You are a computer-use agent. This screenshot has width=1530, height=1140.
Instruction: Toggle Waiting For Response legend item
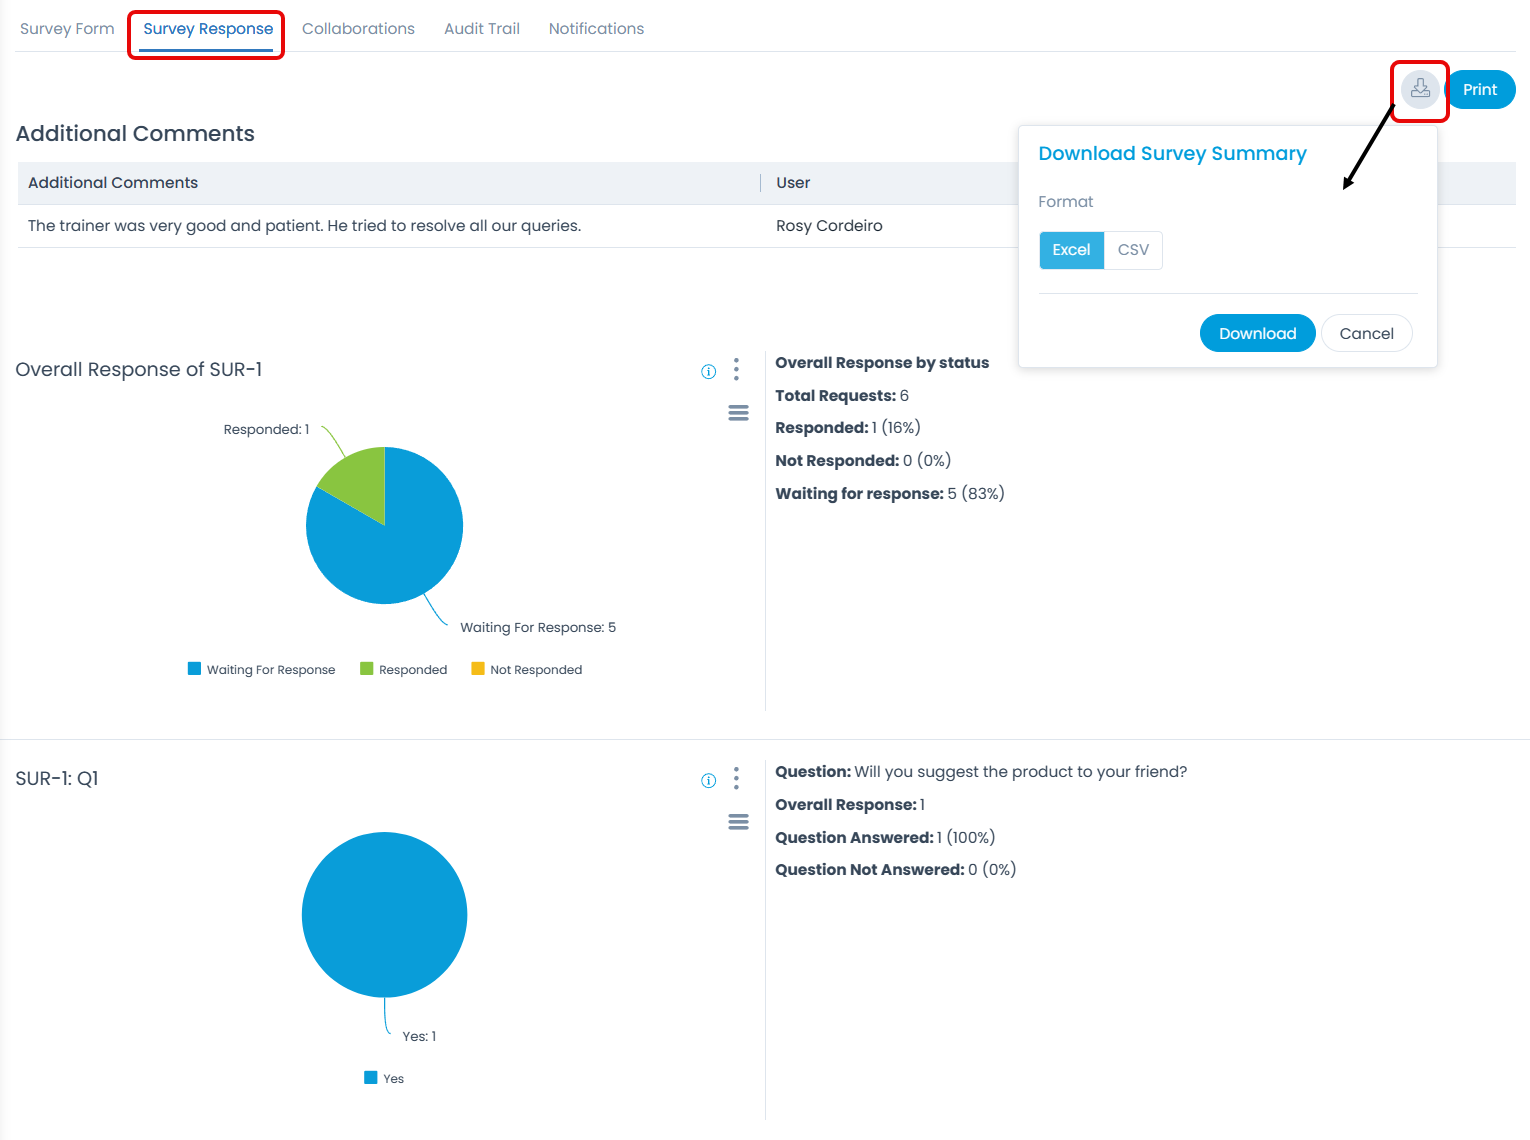(x=262, y=670)
